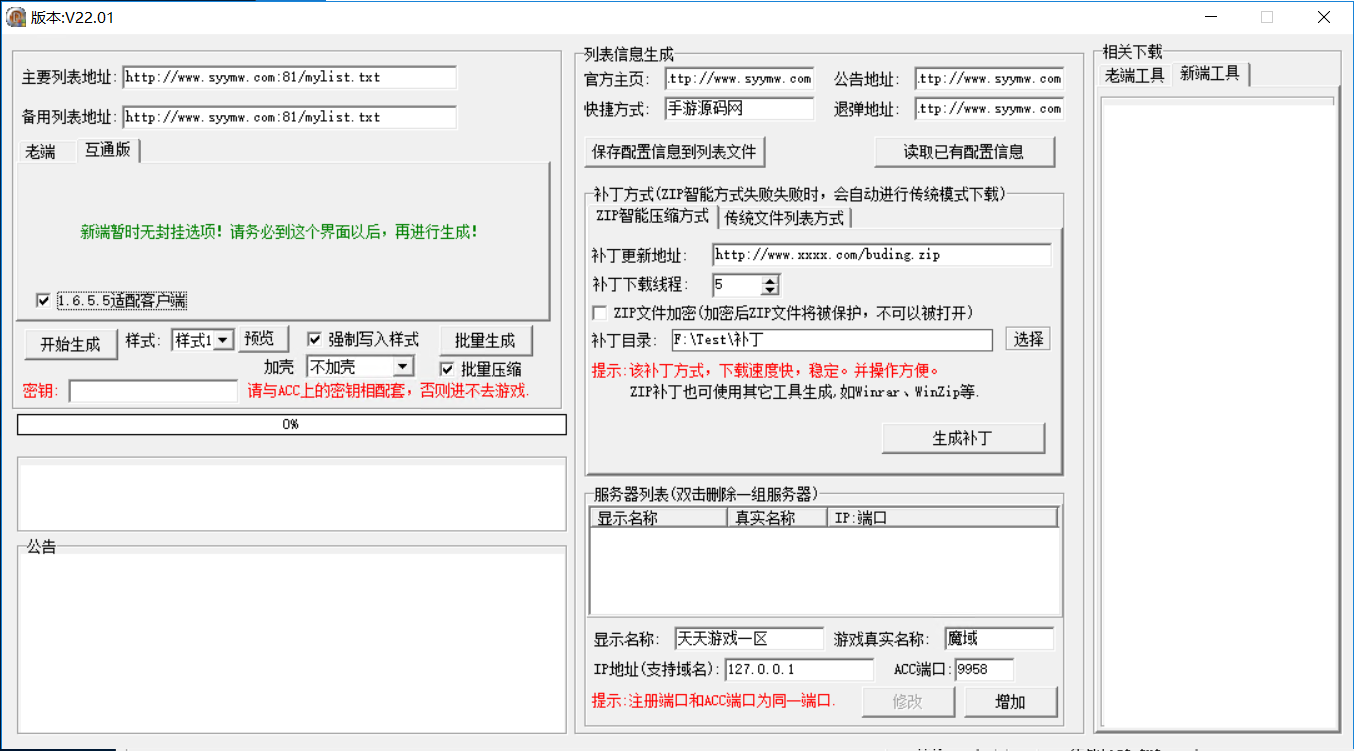Image resolution: width=1354 pixels, height=751 pixels.
Task: Add server with the 增加 button
Action: pyautogui.click(x=1010, y=702)
